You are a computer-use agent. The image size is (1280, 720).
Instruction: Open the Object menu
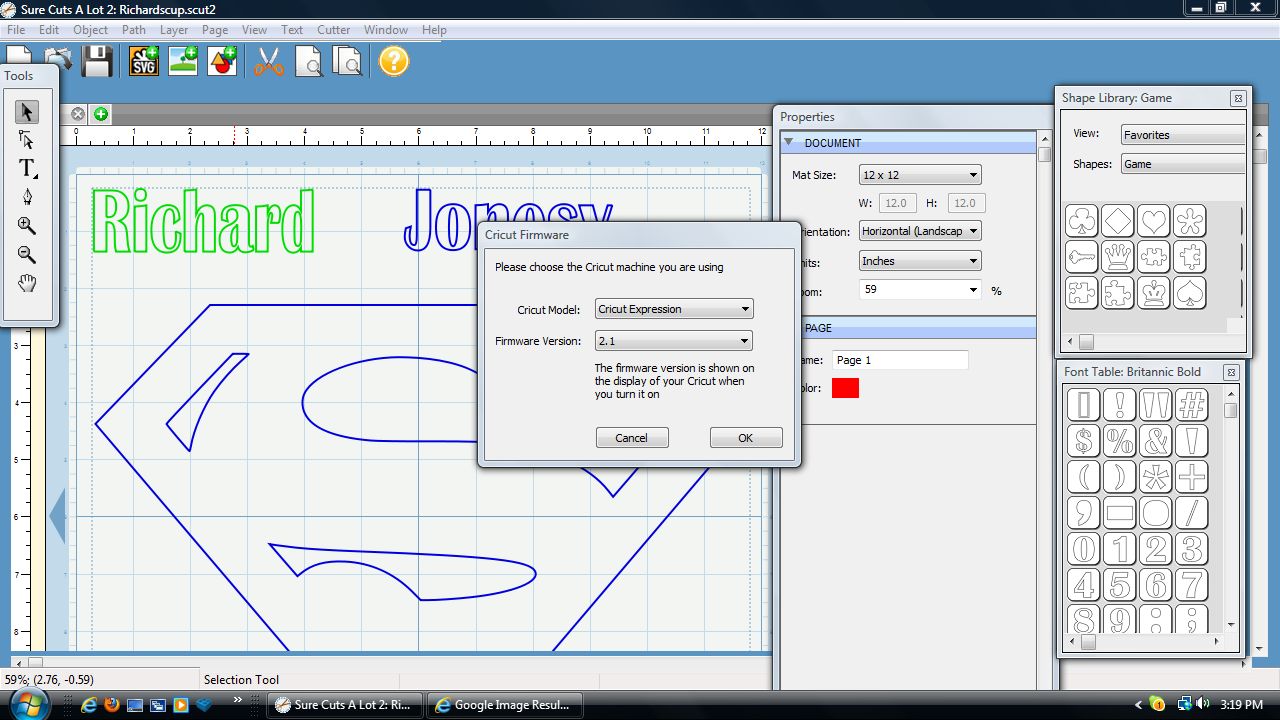click(x=90, y=30)
